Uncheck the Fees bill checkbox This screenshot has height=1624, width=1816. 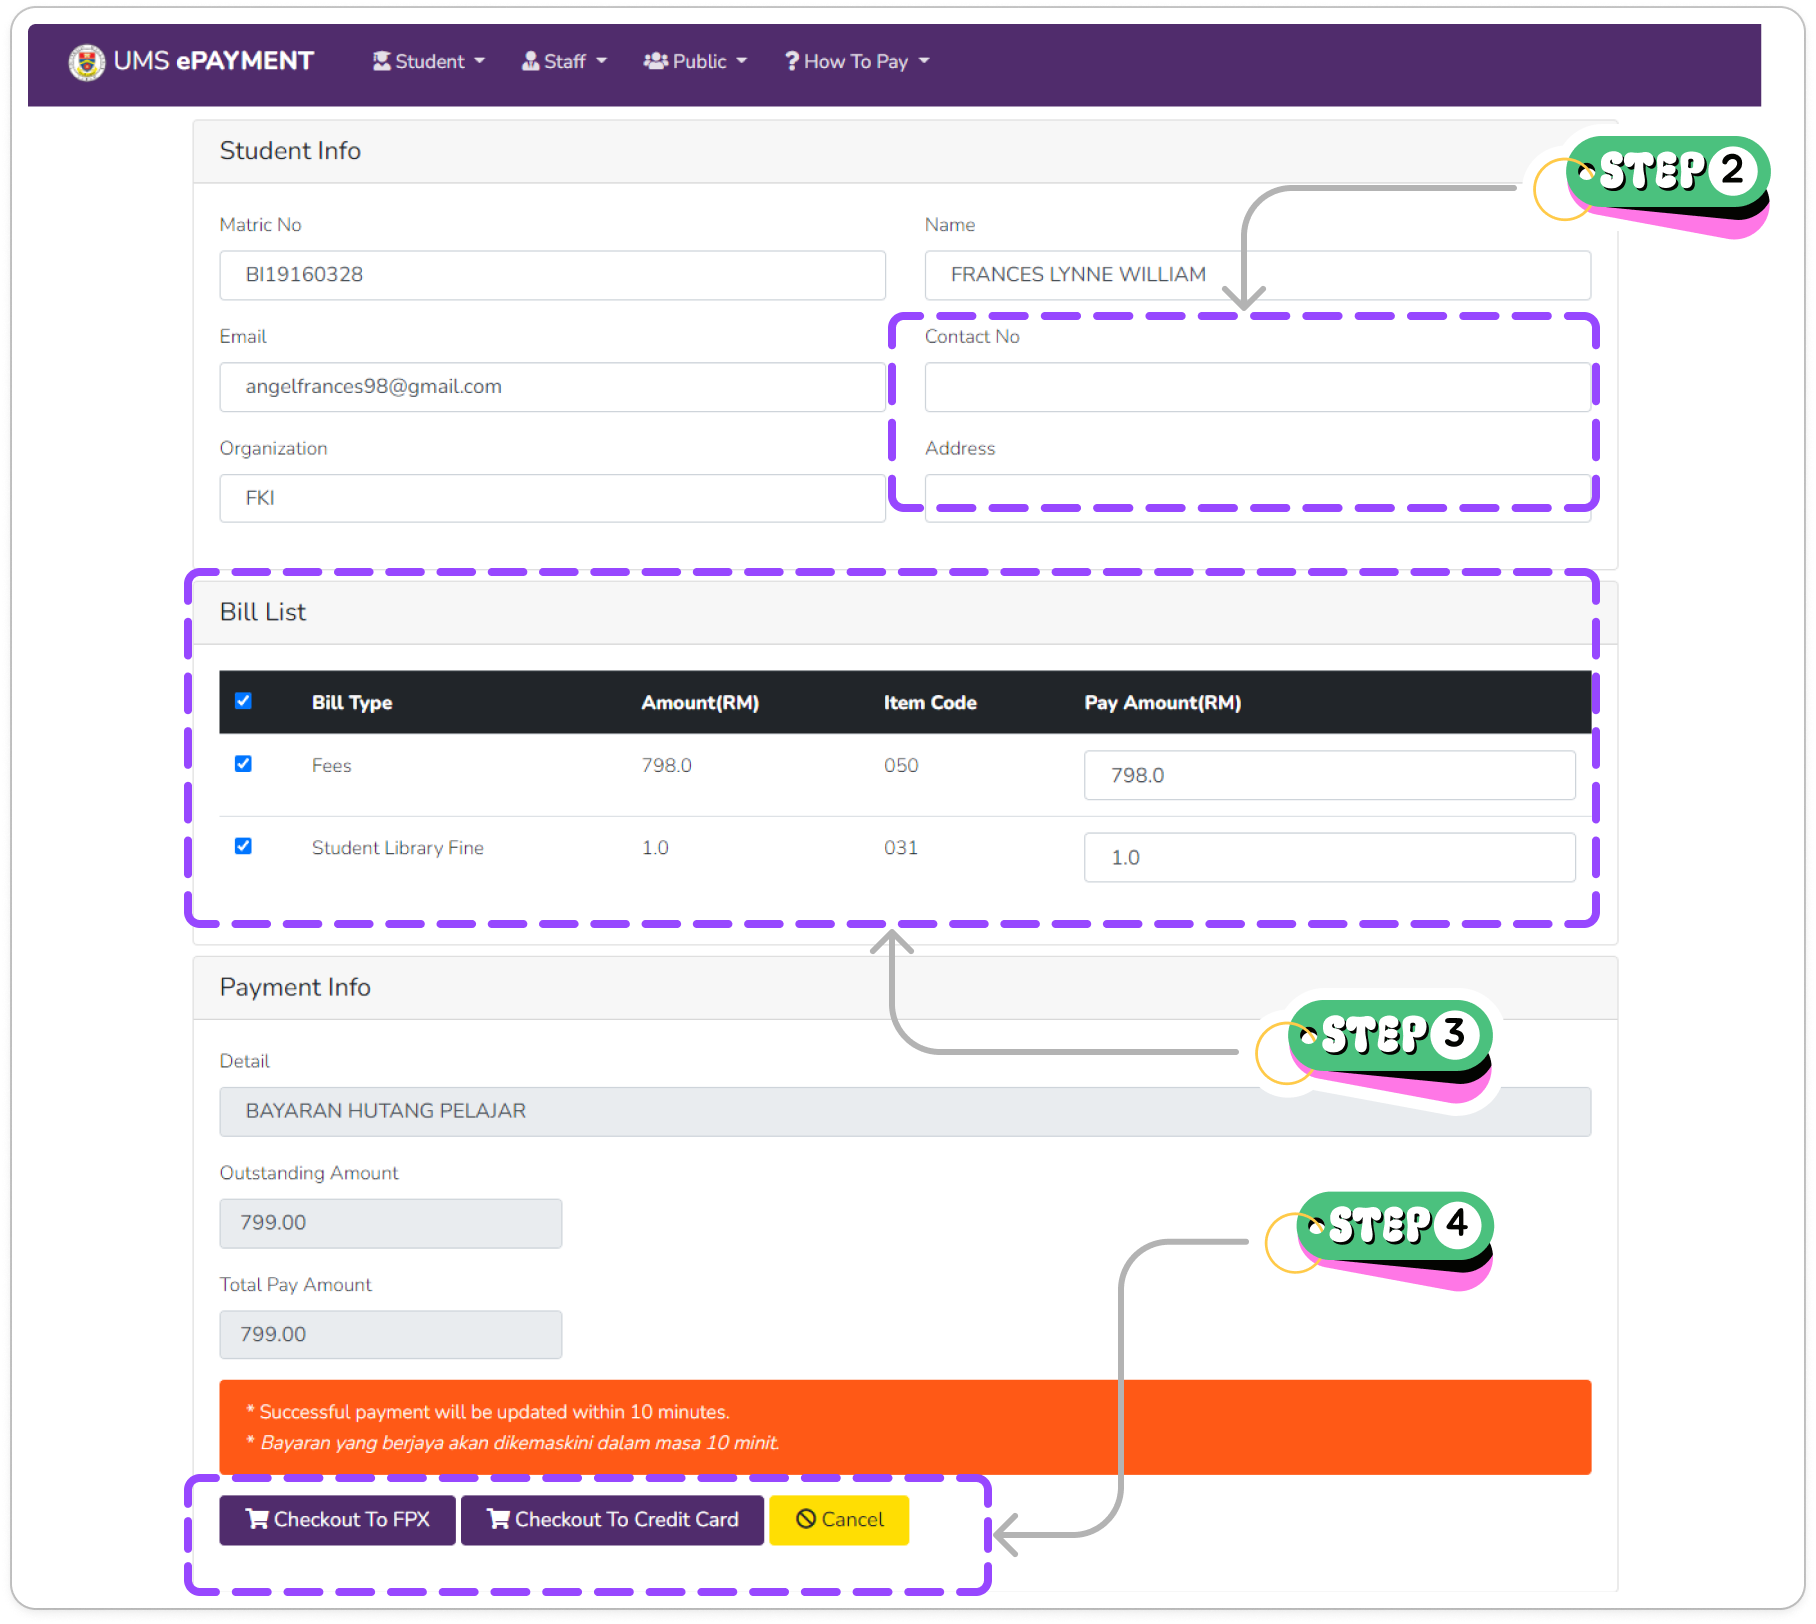pyautogui.click(x=243, y=764)
